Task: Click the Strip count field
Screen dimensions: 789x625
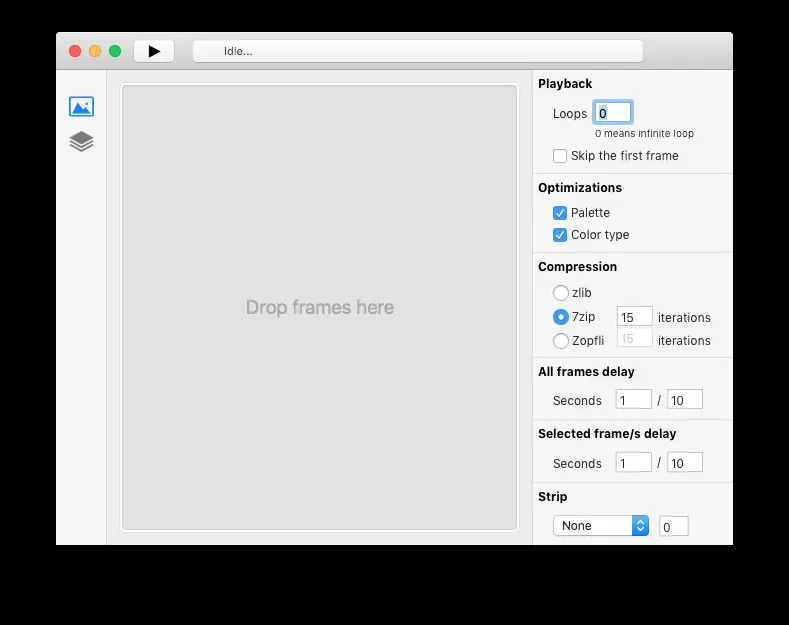Action: [674, 527]
